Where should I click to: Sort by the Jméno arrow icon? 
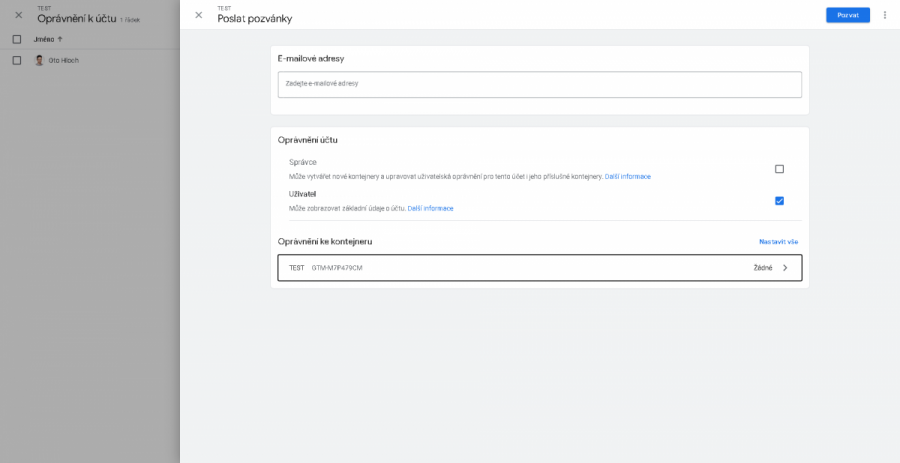(60, 39)
